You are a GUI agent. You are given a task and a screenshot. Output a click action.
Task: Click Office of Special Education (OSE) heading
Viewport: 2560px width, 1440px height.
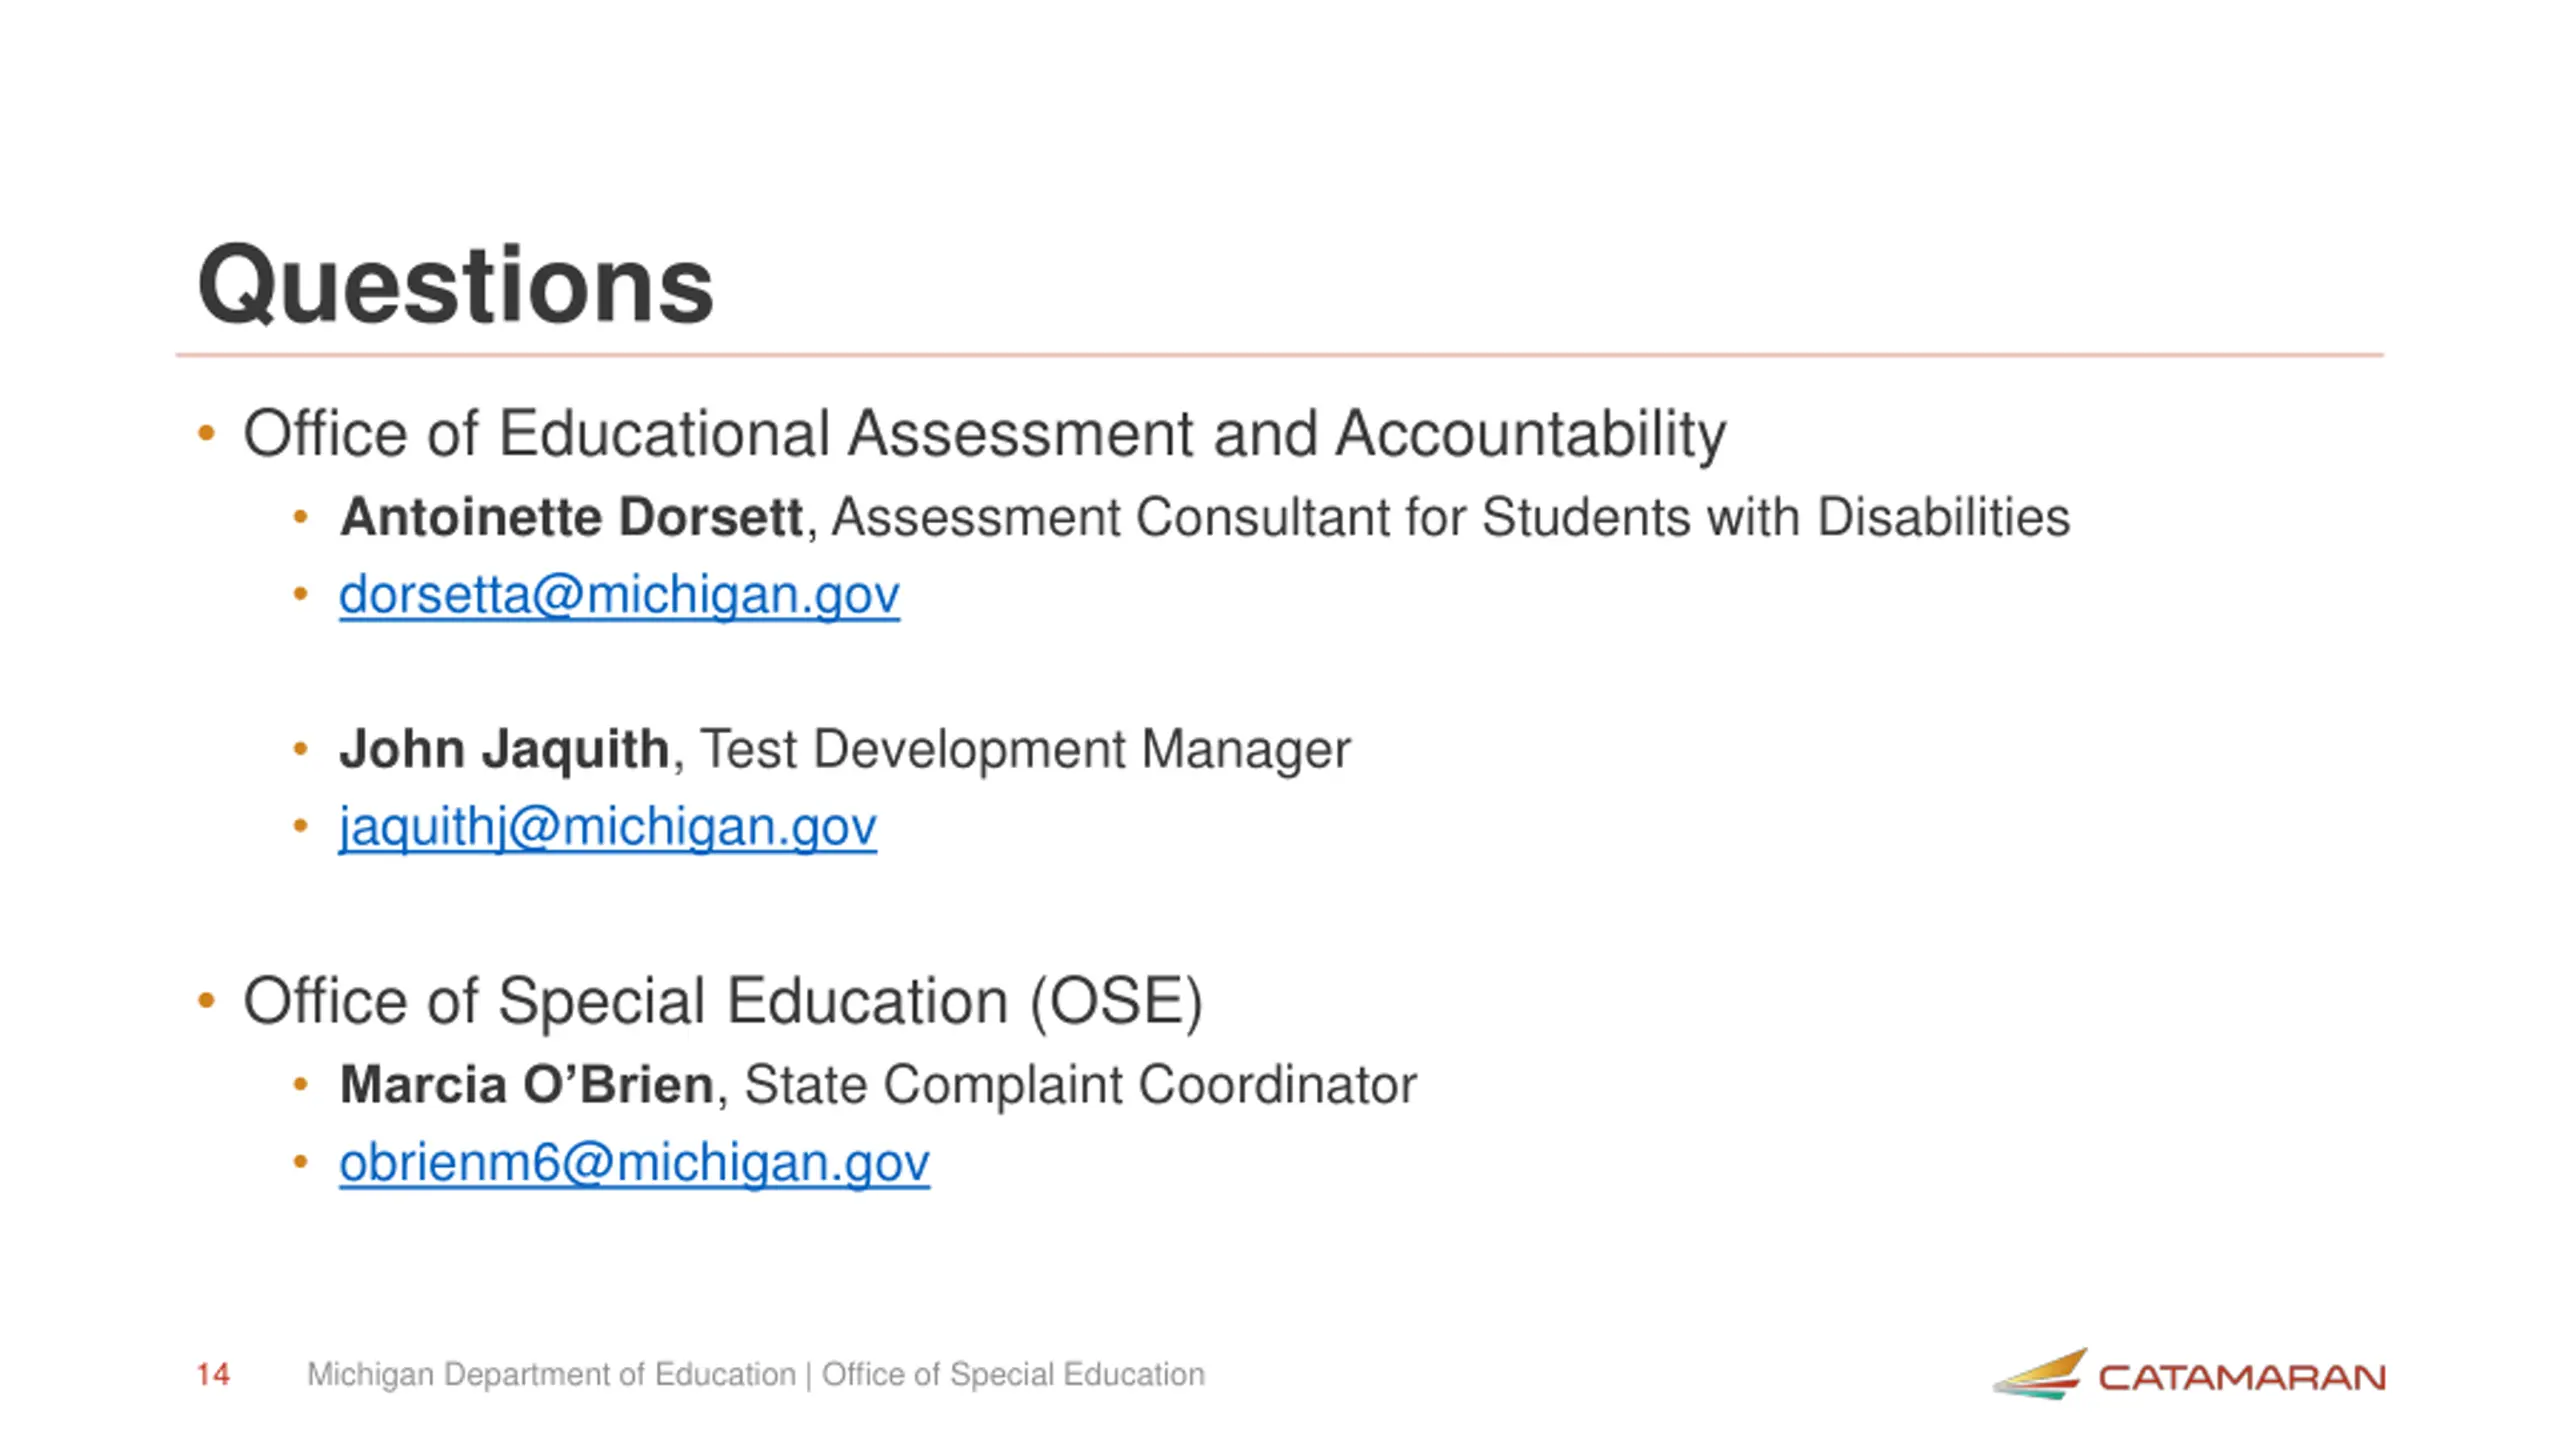point(723,1002)
